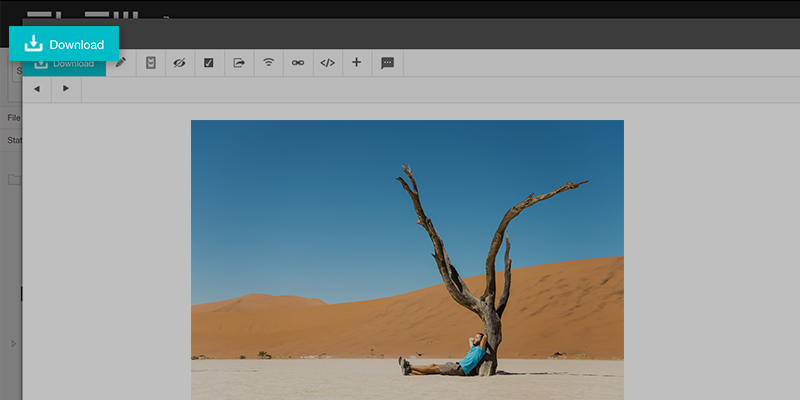Viewport: 800px width, 400px height.
Task: Toggle the crossed-out eye visibility icon
Action: (179, 63)
